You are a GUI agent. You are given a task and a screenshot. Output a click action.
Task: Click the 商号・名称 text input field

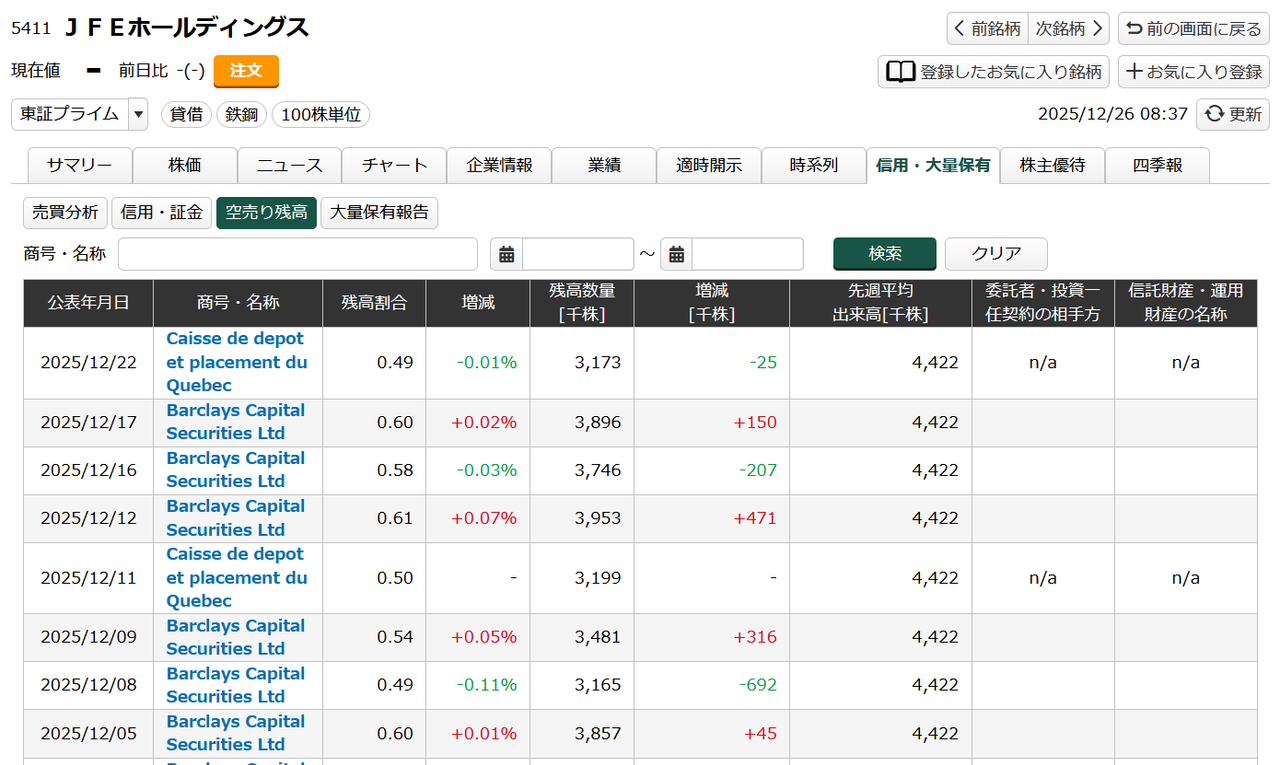coord(298,254)
